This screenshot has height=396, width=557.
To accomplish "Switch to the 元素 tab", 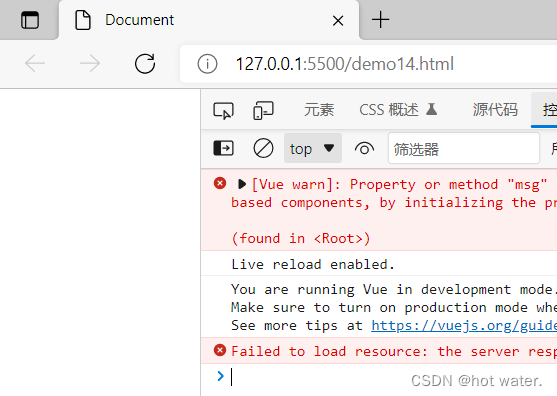I will [x=319, y=110].
